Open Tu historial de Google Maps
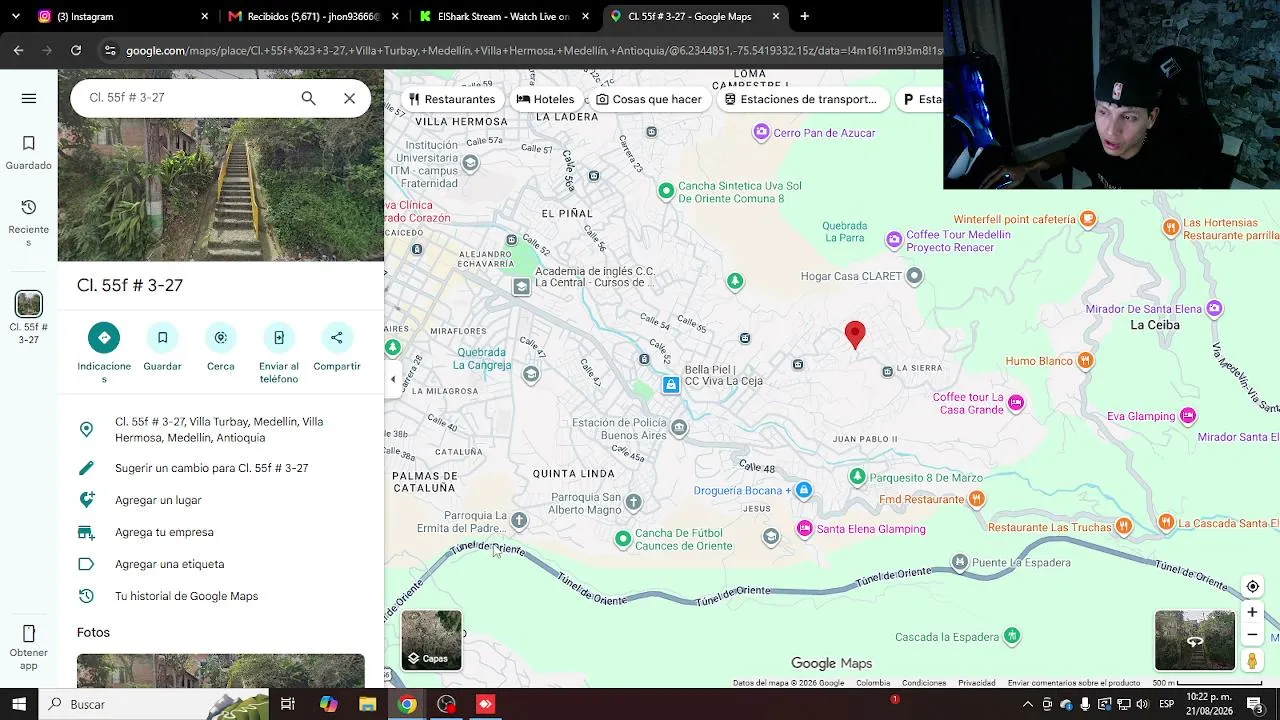This screenshot has width=1280, height=720. coord(221,596)
